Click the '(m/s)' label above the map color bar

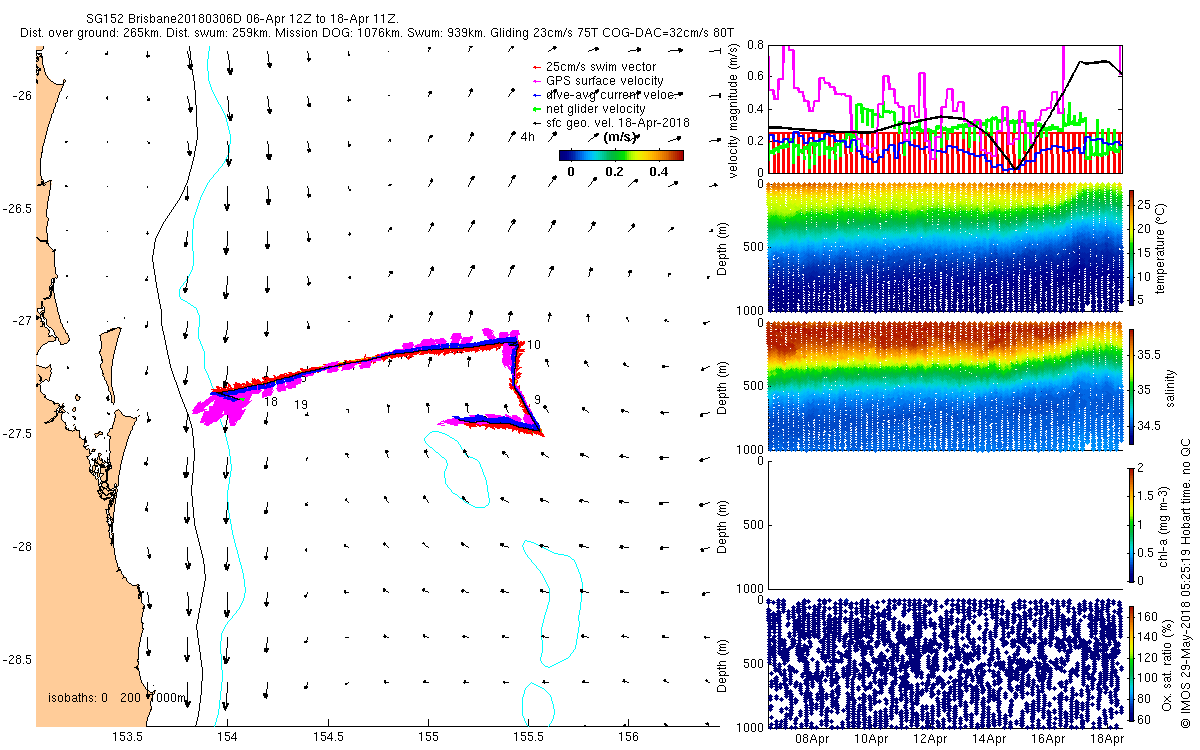click(x=622, y=137)
